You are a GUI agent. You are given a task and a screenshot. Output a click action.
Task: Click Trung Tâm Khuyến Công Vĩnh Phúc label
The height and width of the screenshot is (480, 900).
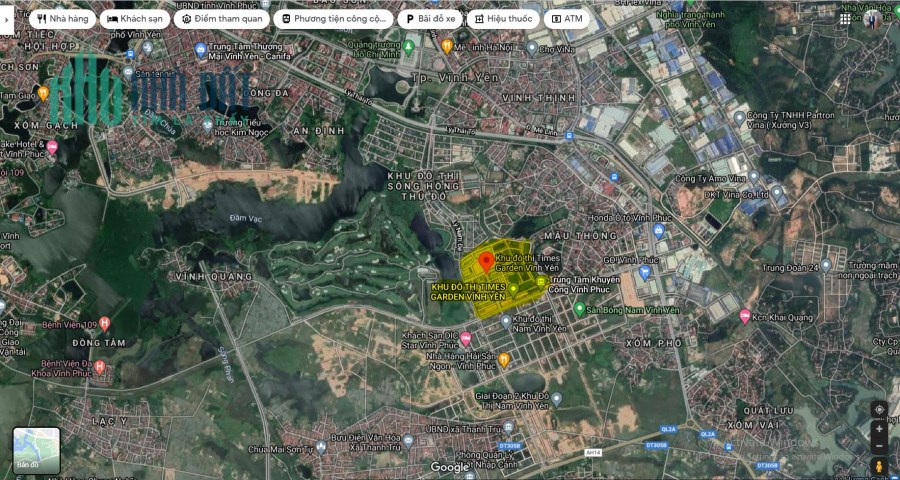coord(585,285)
